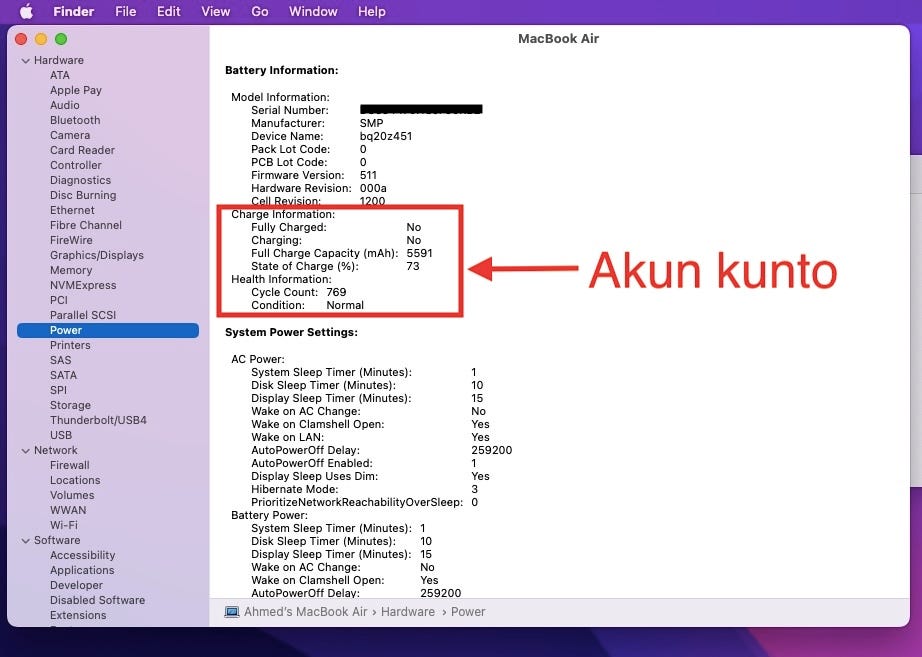The image size is (922, 657).
Task: Select FireWire in the sidebar
Action: tap(71, 240)
